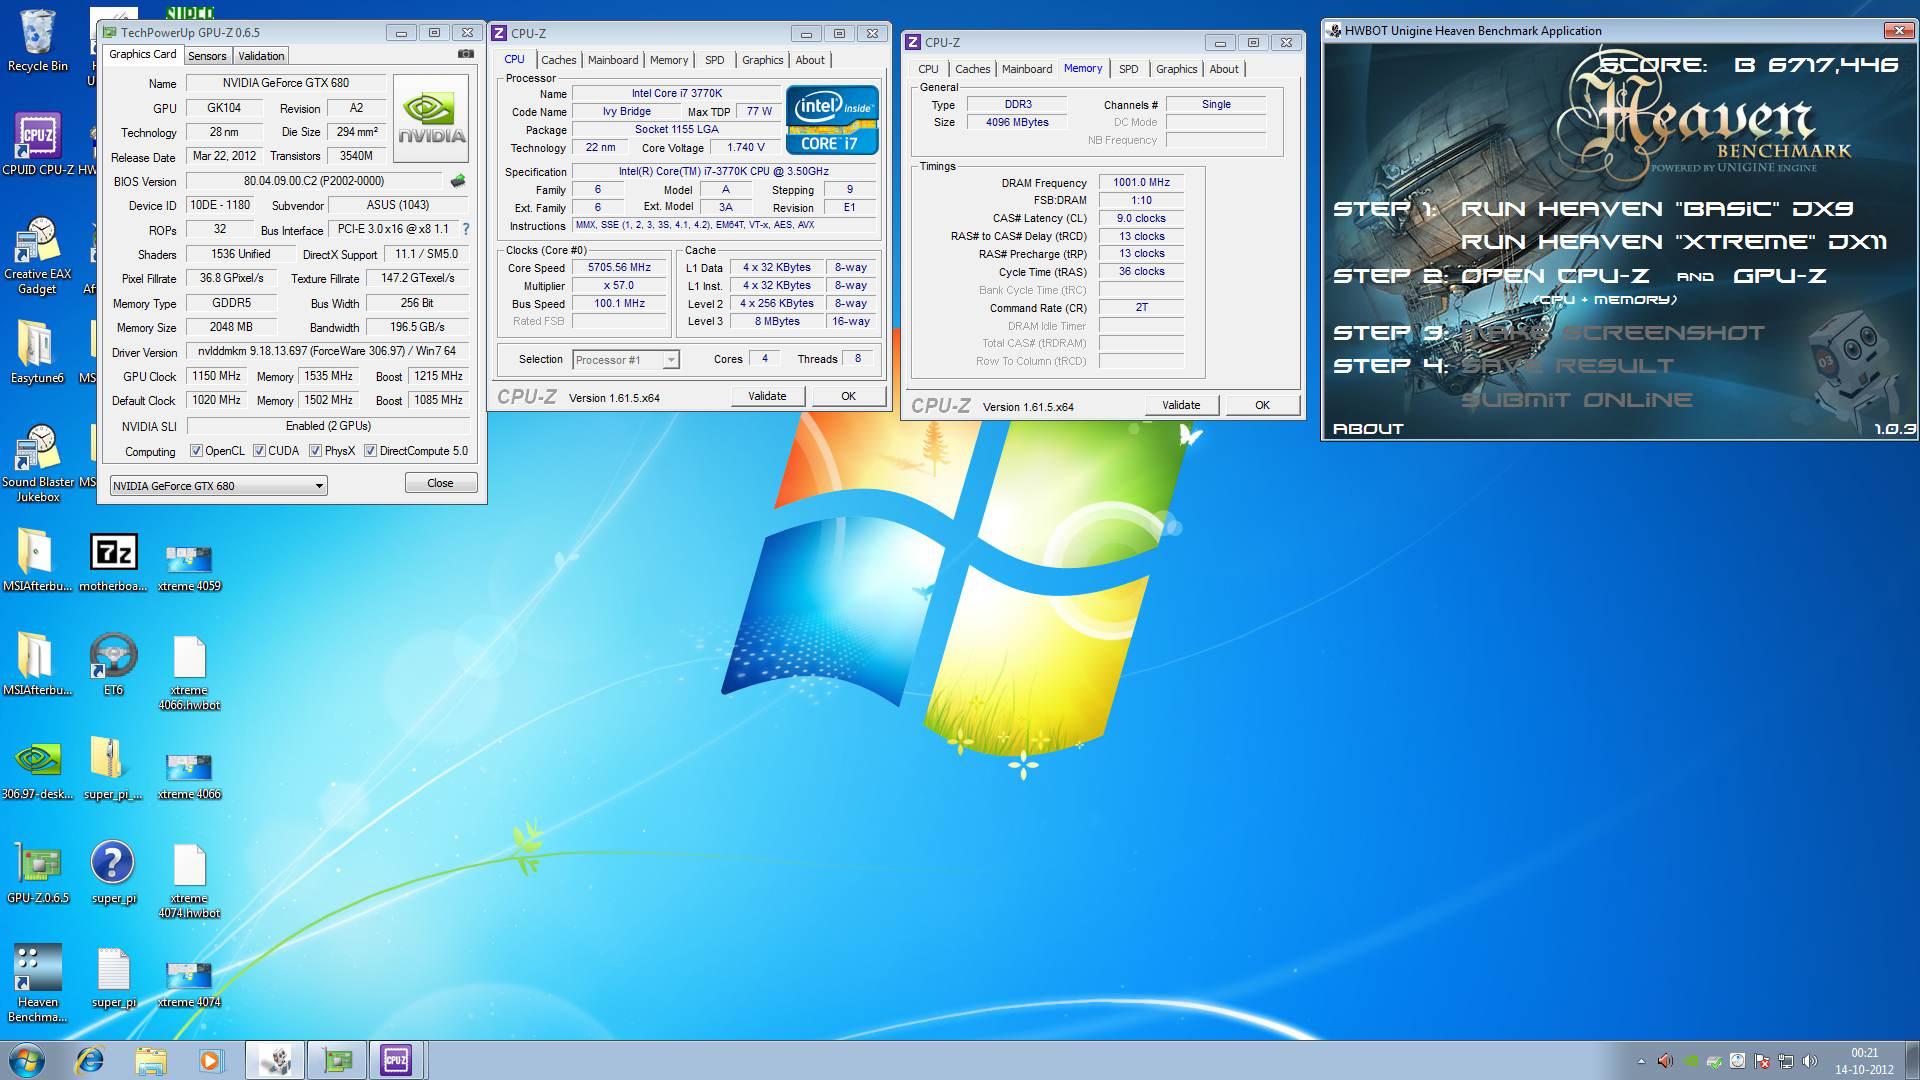Switch to the Sensors tab in GPU-Z
The width and height of the screenshot is (1920, 1080).
[x=207, y=56]
